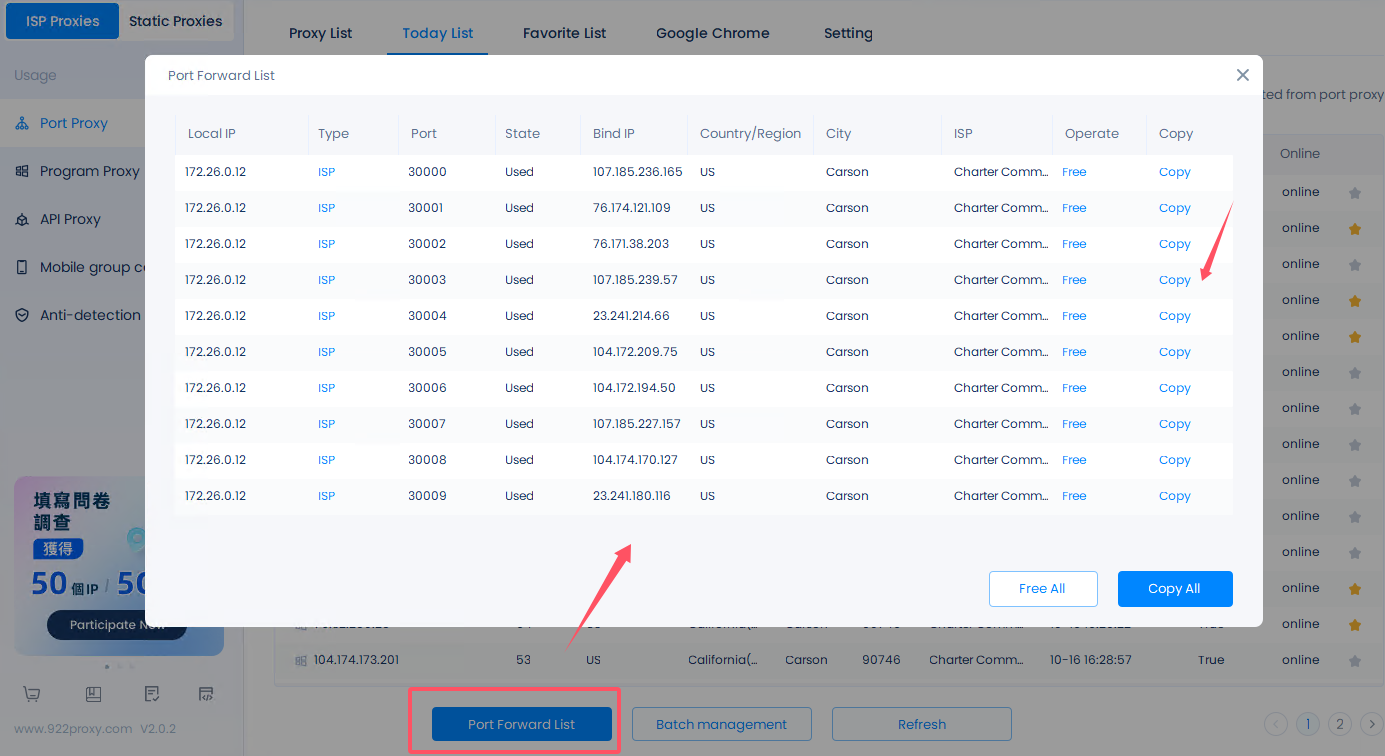1385x756 pixels.
Task: Click the IP 104.174.173.201 in background table
Action: [356, 660]
